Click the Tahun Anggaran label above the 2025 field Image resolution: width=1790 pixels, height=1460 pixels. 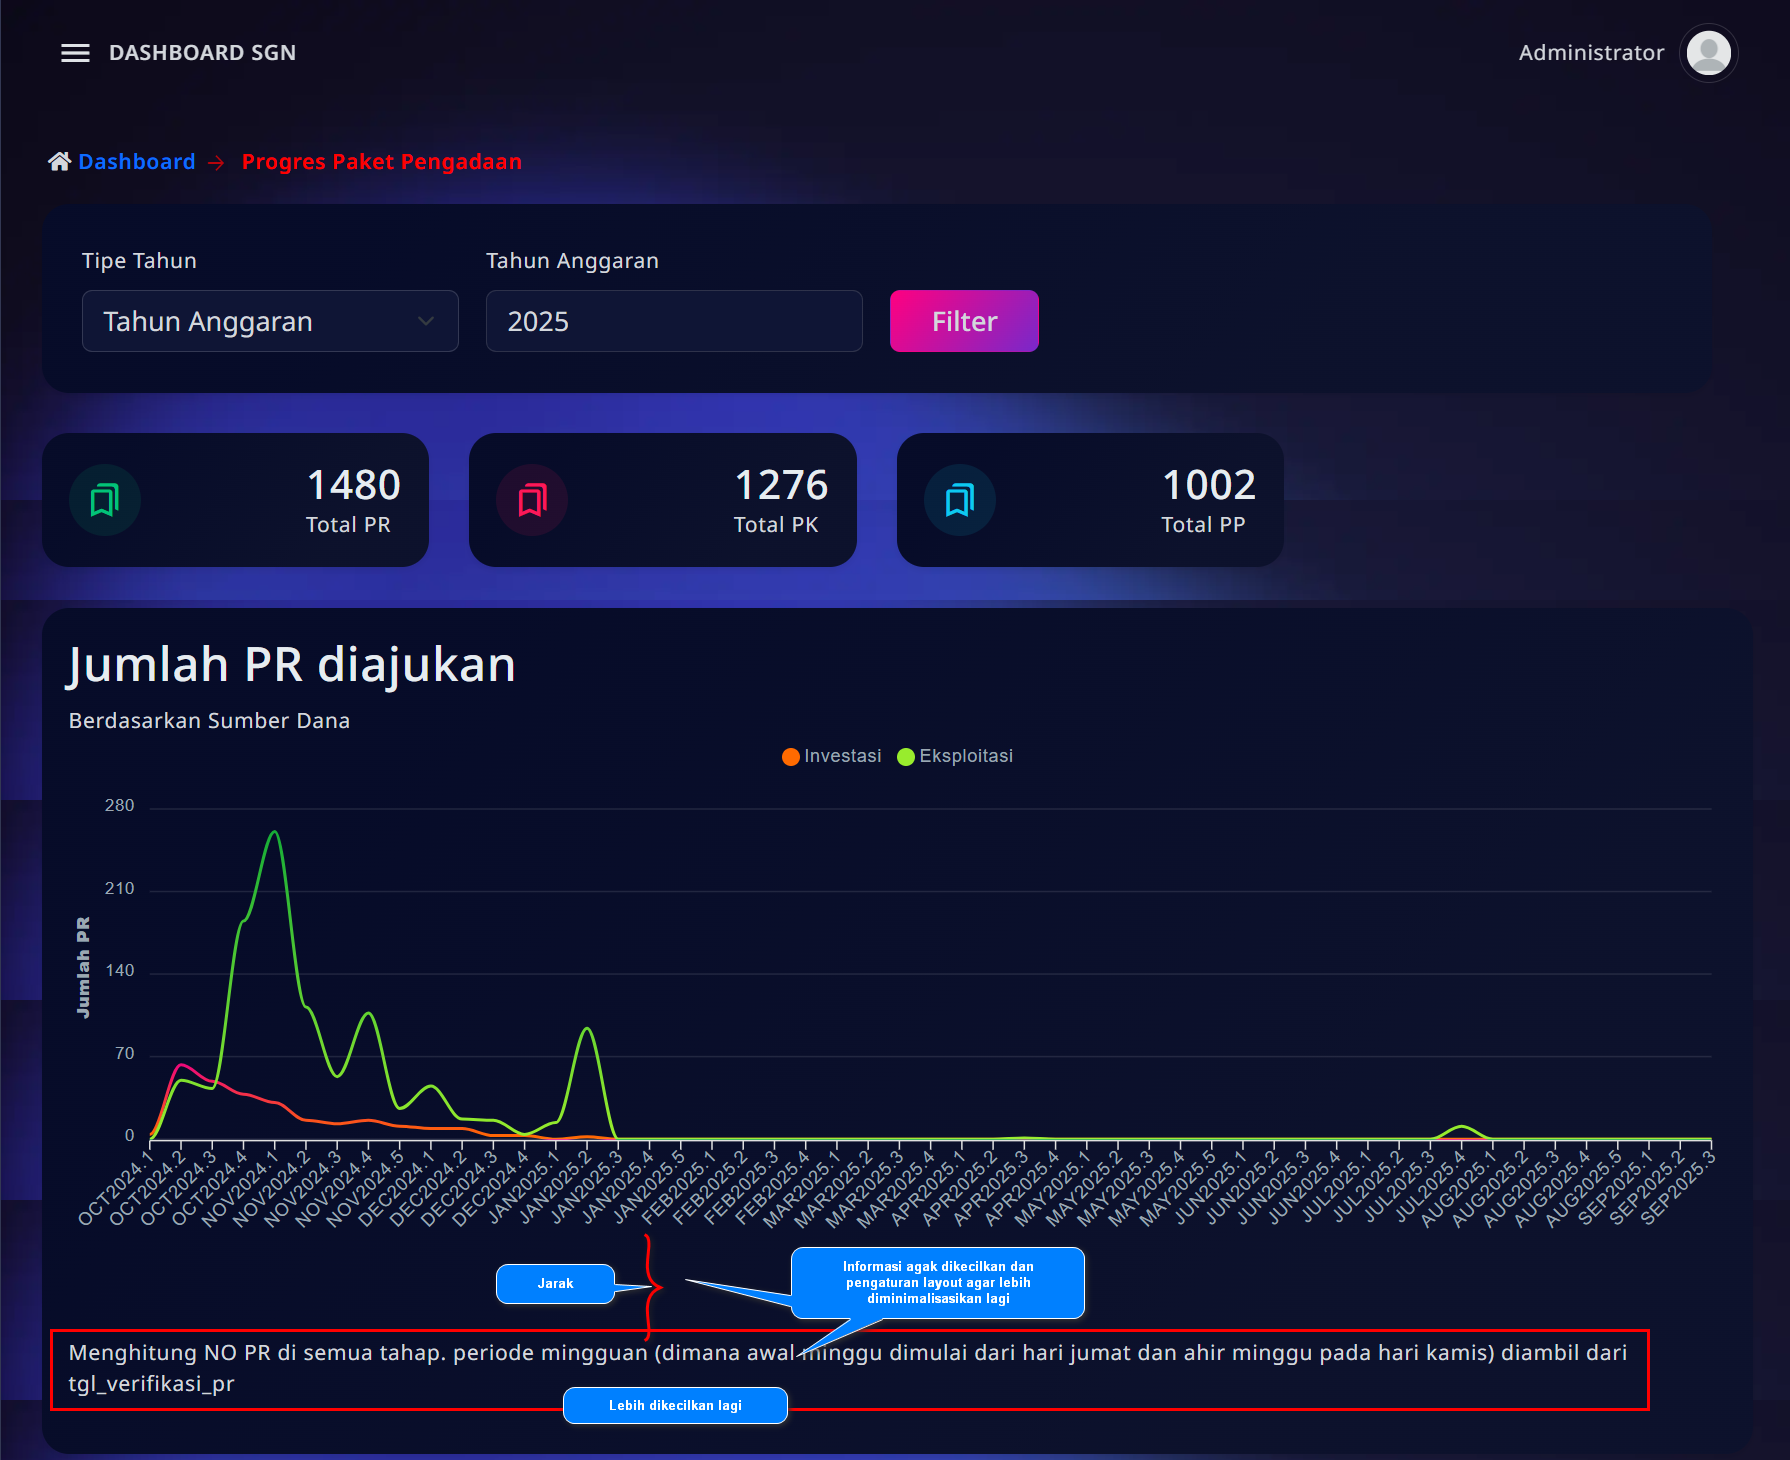click(x=572, y=261)
